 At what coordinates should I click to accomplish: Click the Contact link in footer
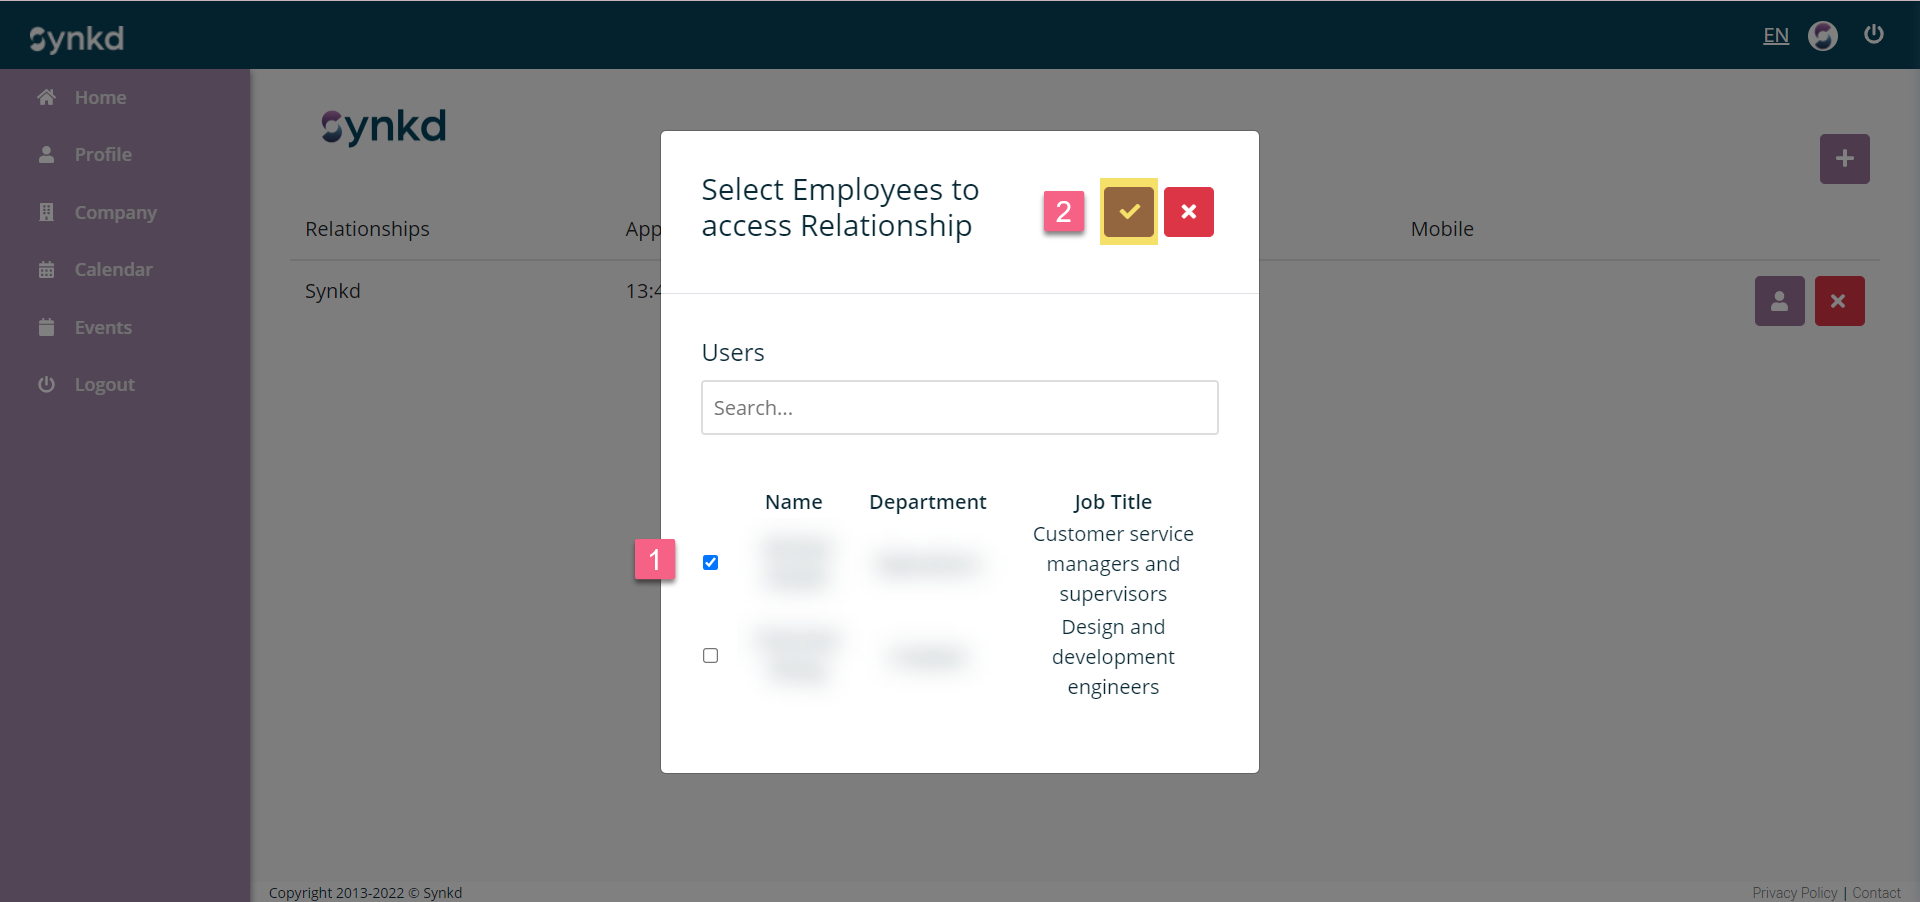pos(1876,892)
